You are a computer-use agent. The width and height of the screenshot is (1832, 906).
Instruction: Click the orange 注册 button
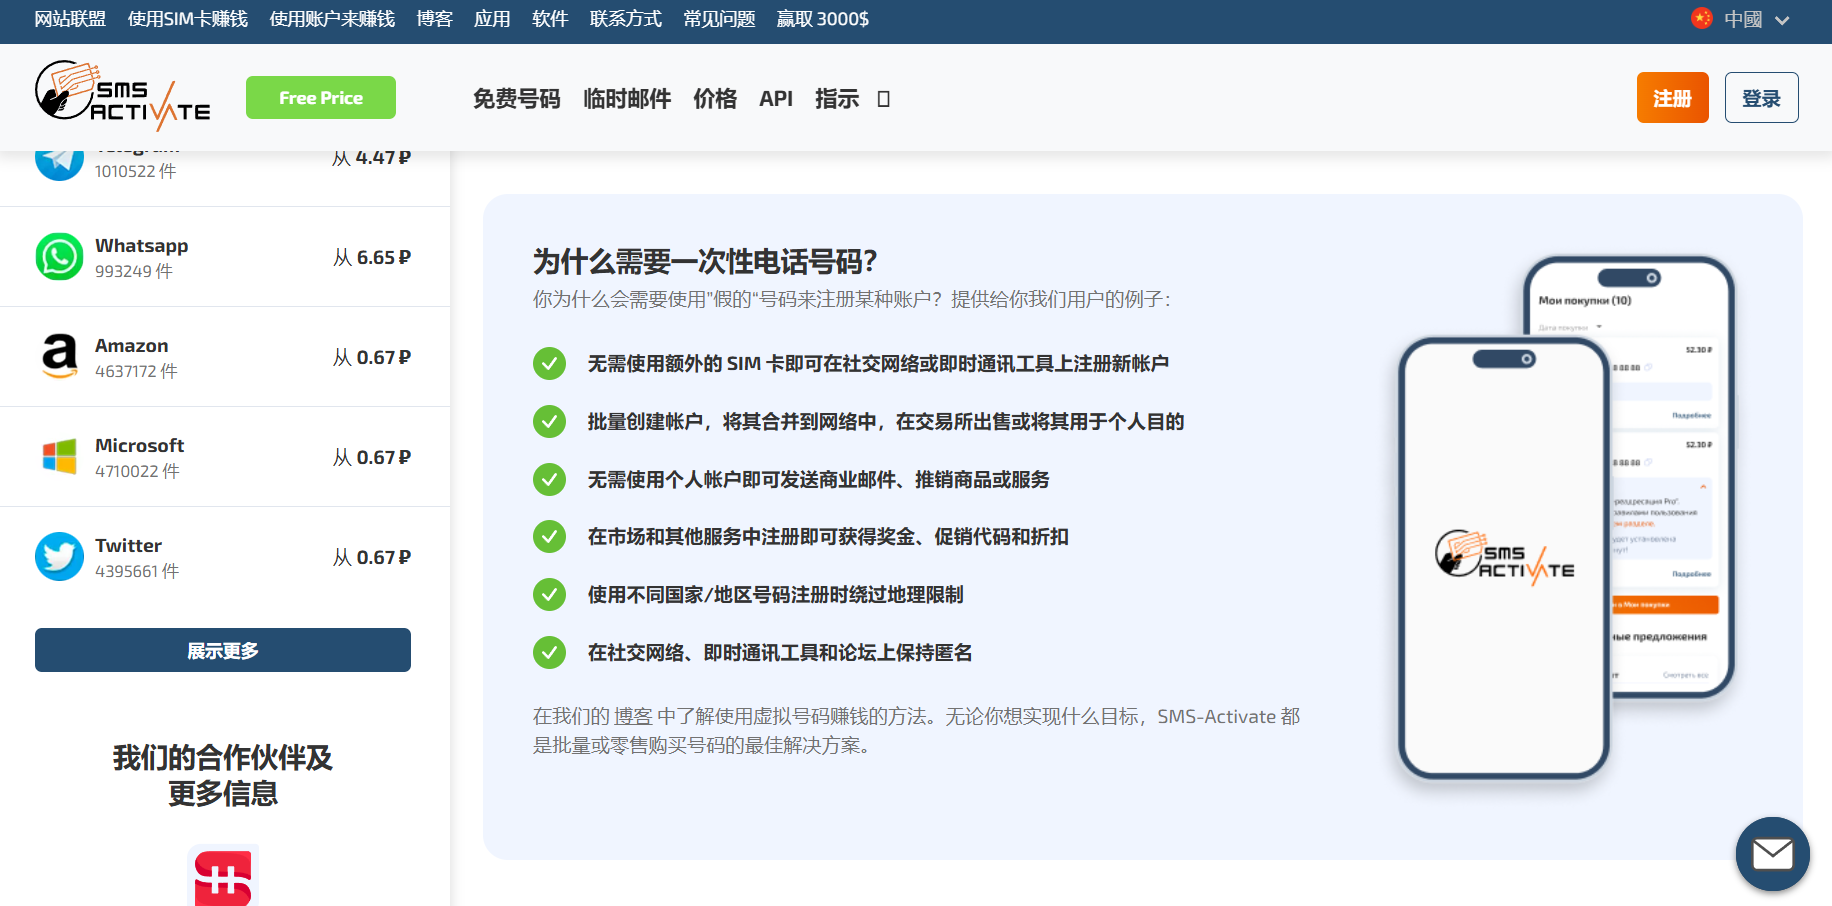(x=1673, y=98)
